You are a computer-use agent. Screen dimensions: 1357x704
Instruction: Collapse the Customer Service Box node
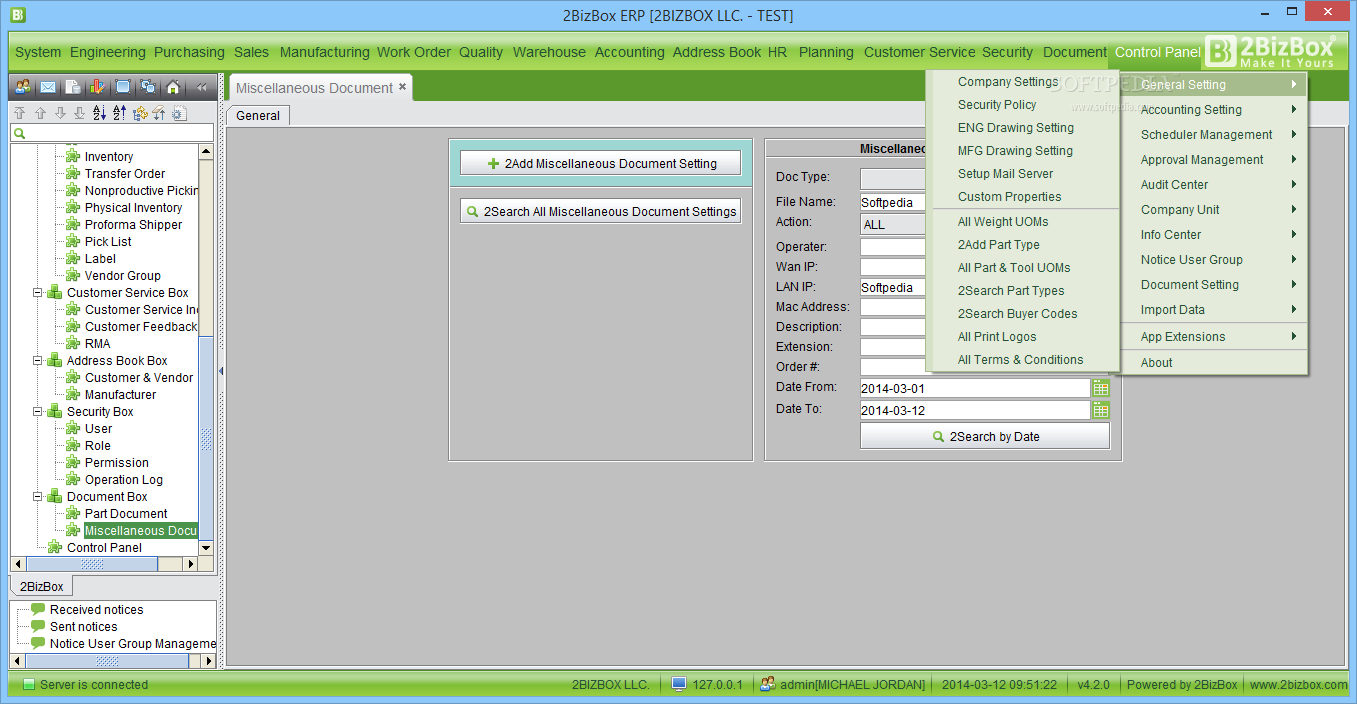[38, 293]
